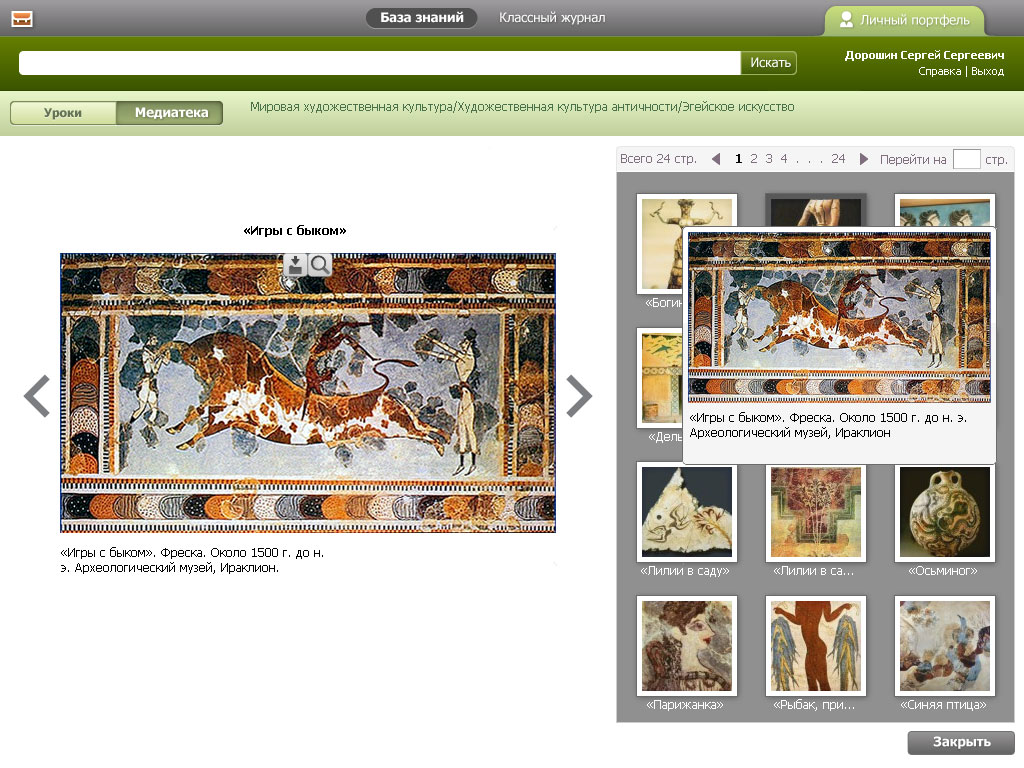The width and height of the screenshot is (1024, 768).
Task: Open the first «Лилии в саду» thumbnail
Action: [687, 512]
